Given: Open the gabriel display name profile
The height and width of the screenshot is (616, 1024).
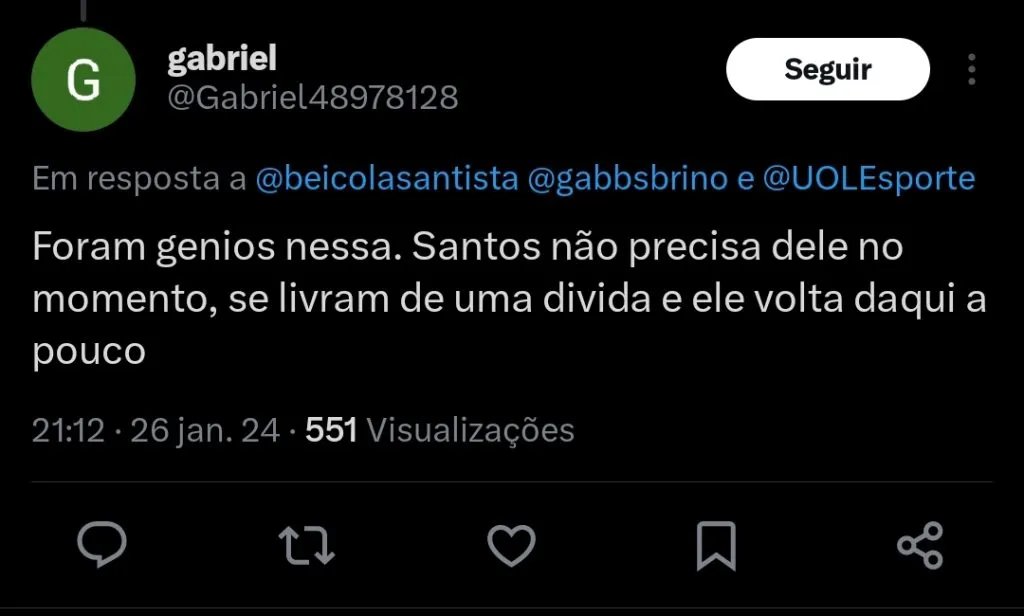Looking at the screenshot, I should [x=221, y=59].
